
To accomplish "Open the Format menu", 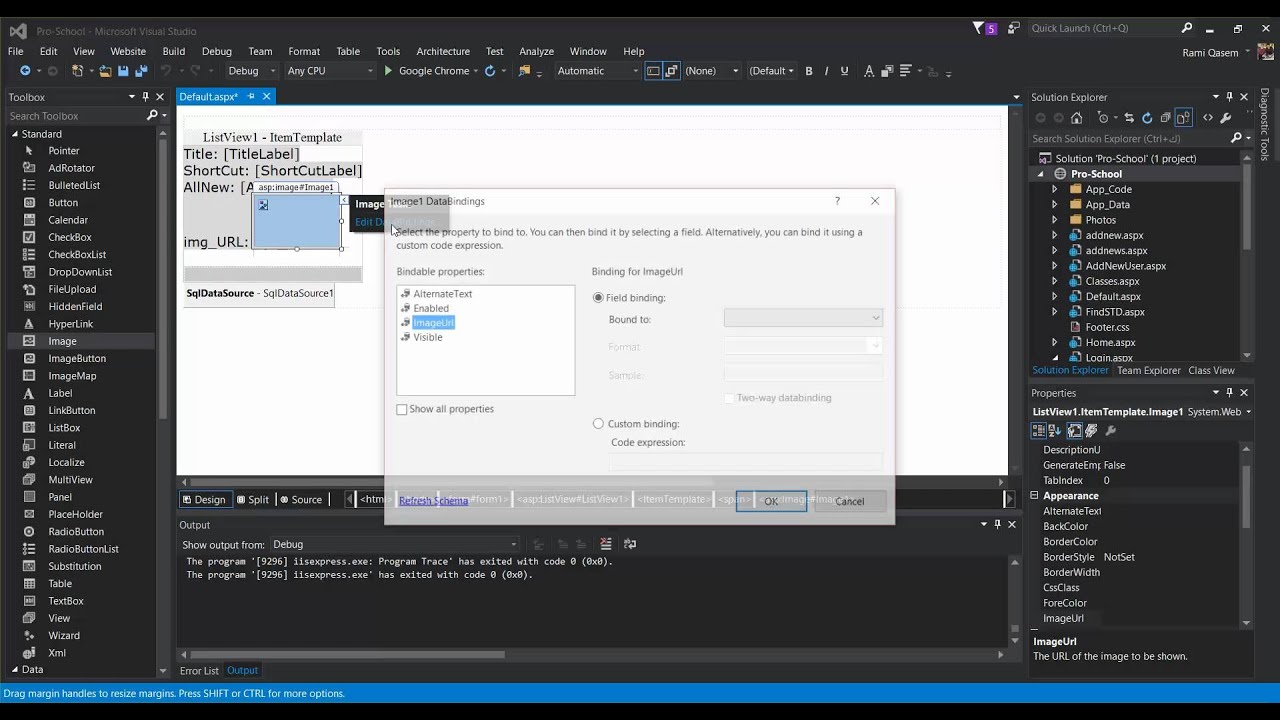I will tap(304, 51).
